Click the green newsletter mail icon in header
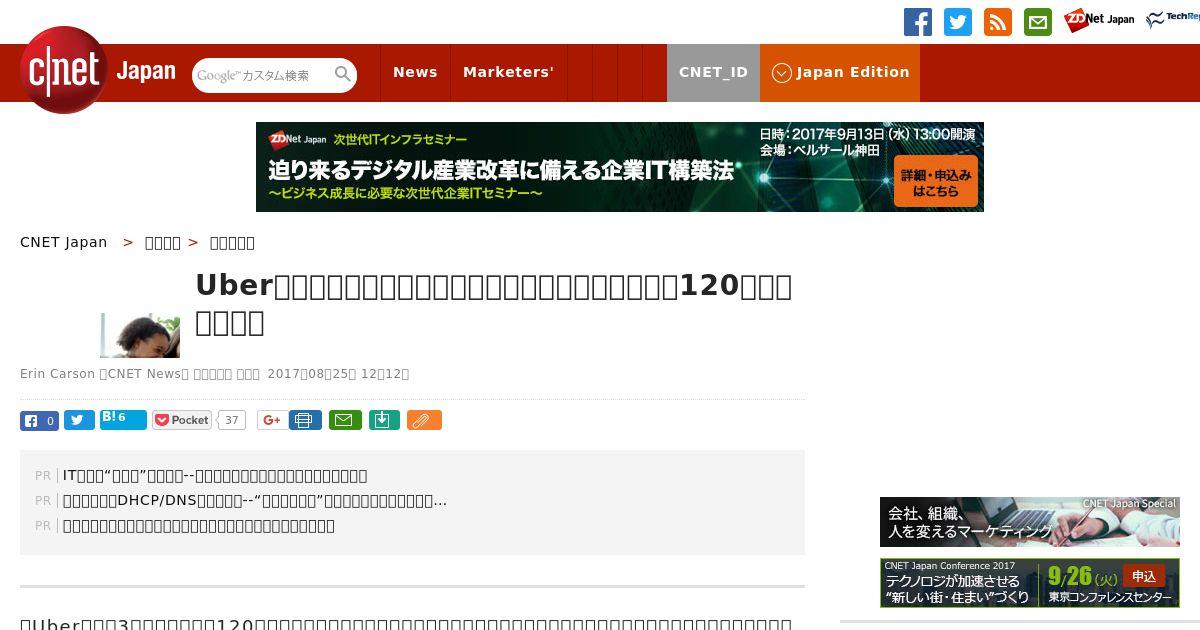The height and width of the screenshot is (630, 1200). [x=1038, y=22]
